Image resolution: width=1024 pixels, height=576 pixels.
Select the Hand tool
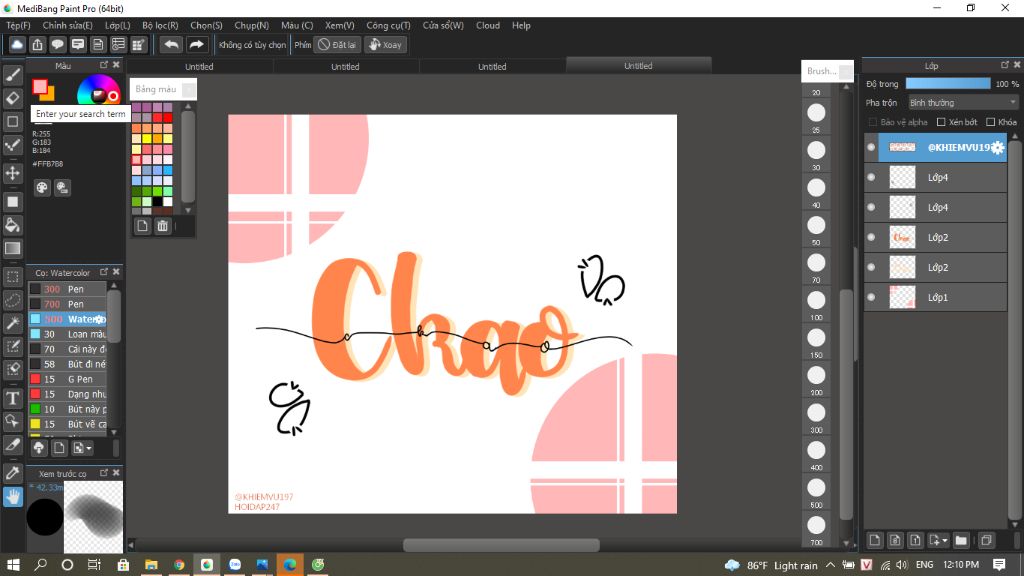coord(12,497)
